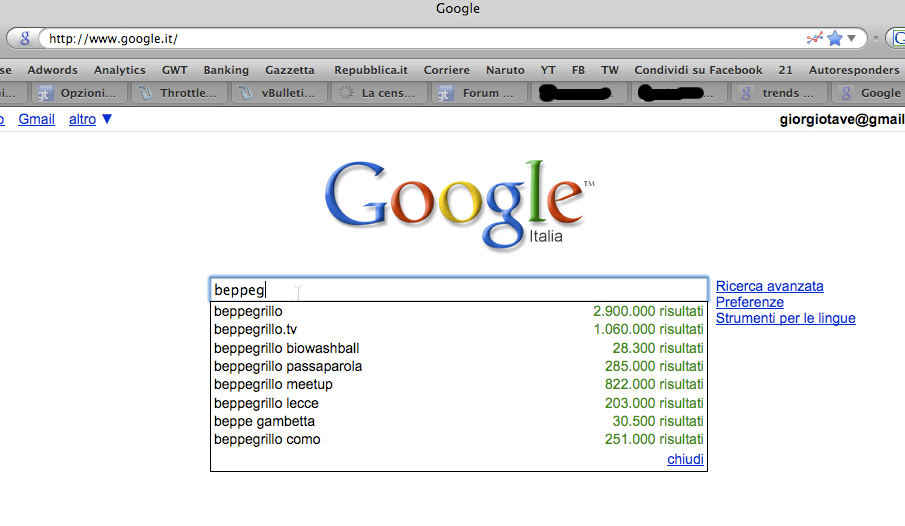Click the search box containing beppeg
Screen dimensions: 905x526
pos(459,289)
